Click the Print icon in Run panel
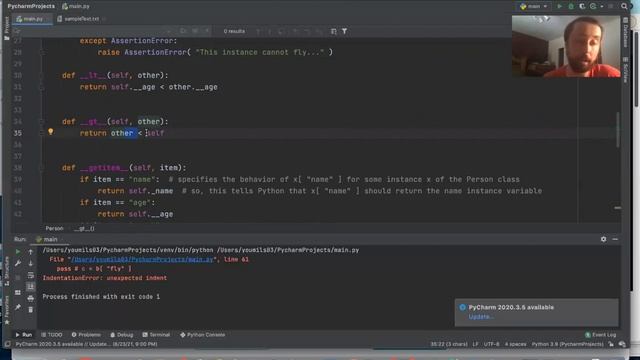The image size is (640, 360). pyautogui.click(x=31, y=298)
